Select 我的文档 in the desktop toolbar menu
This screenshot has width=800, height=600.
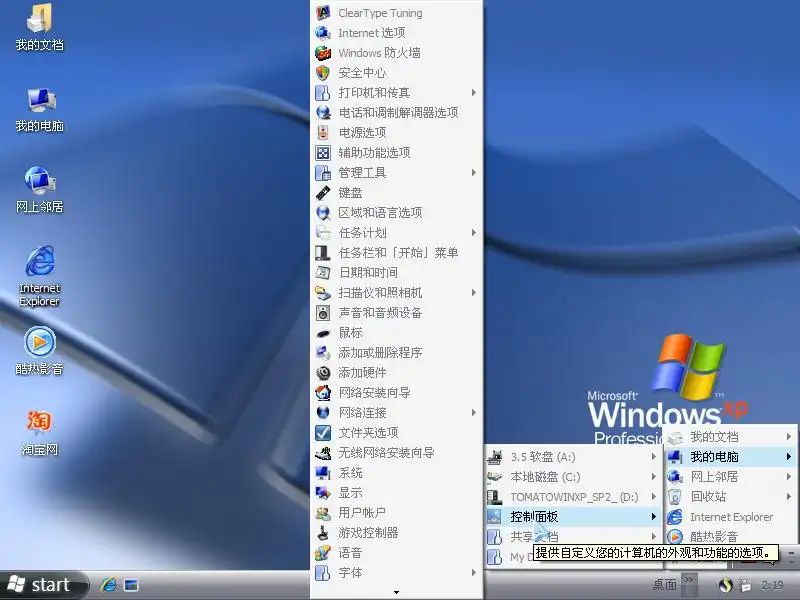pos(731,437)
